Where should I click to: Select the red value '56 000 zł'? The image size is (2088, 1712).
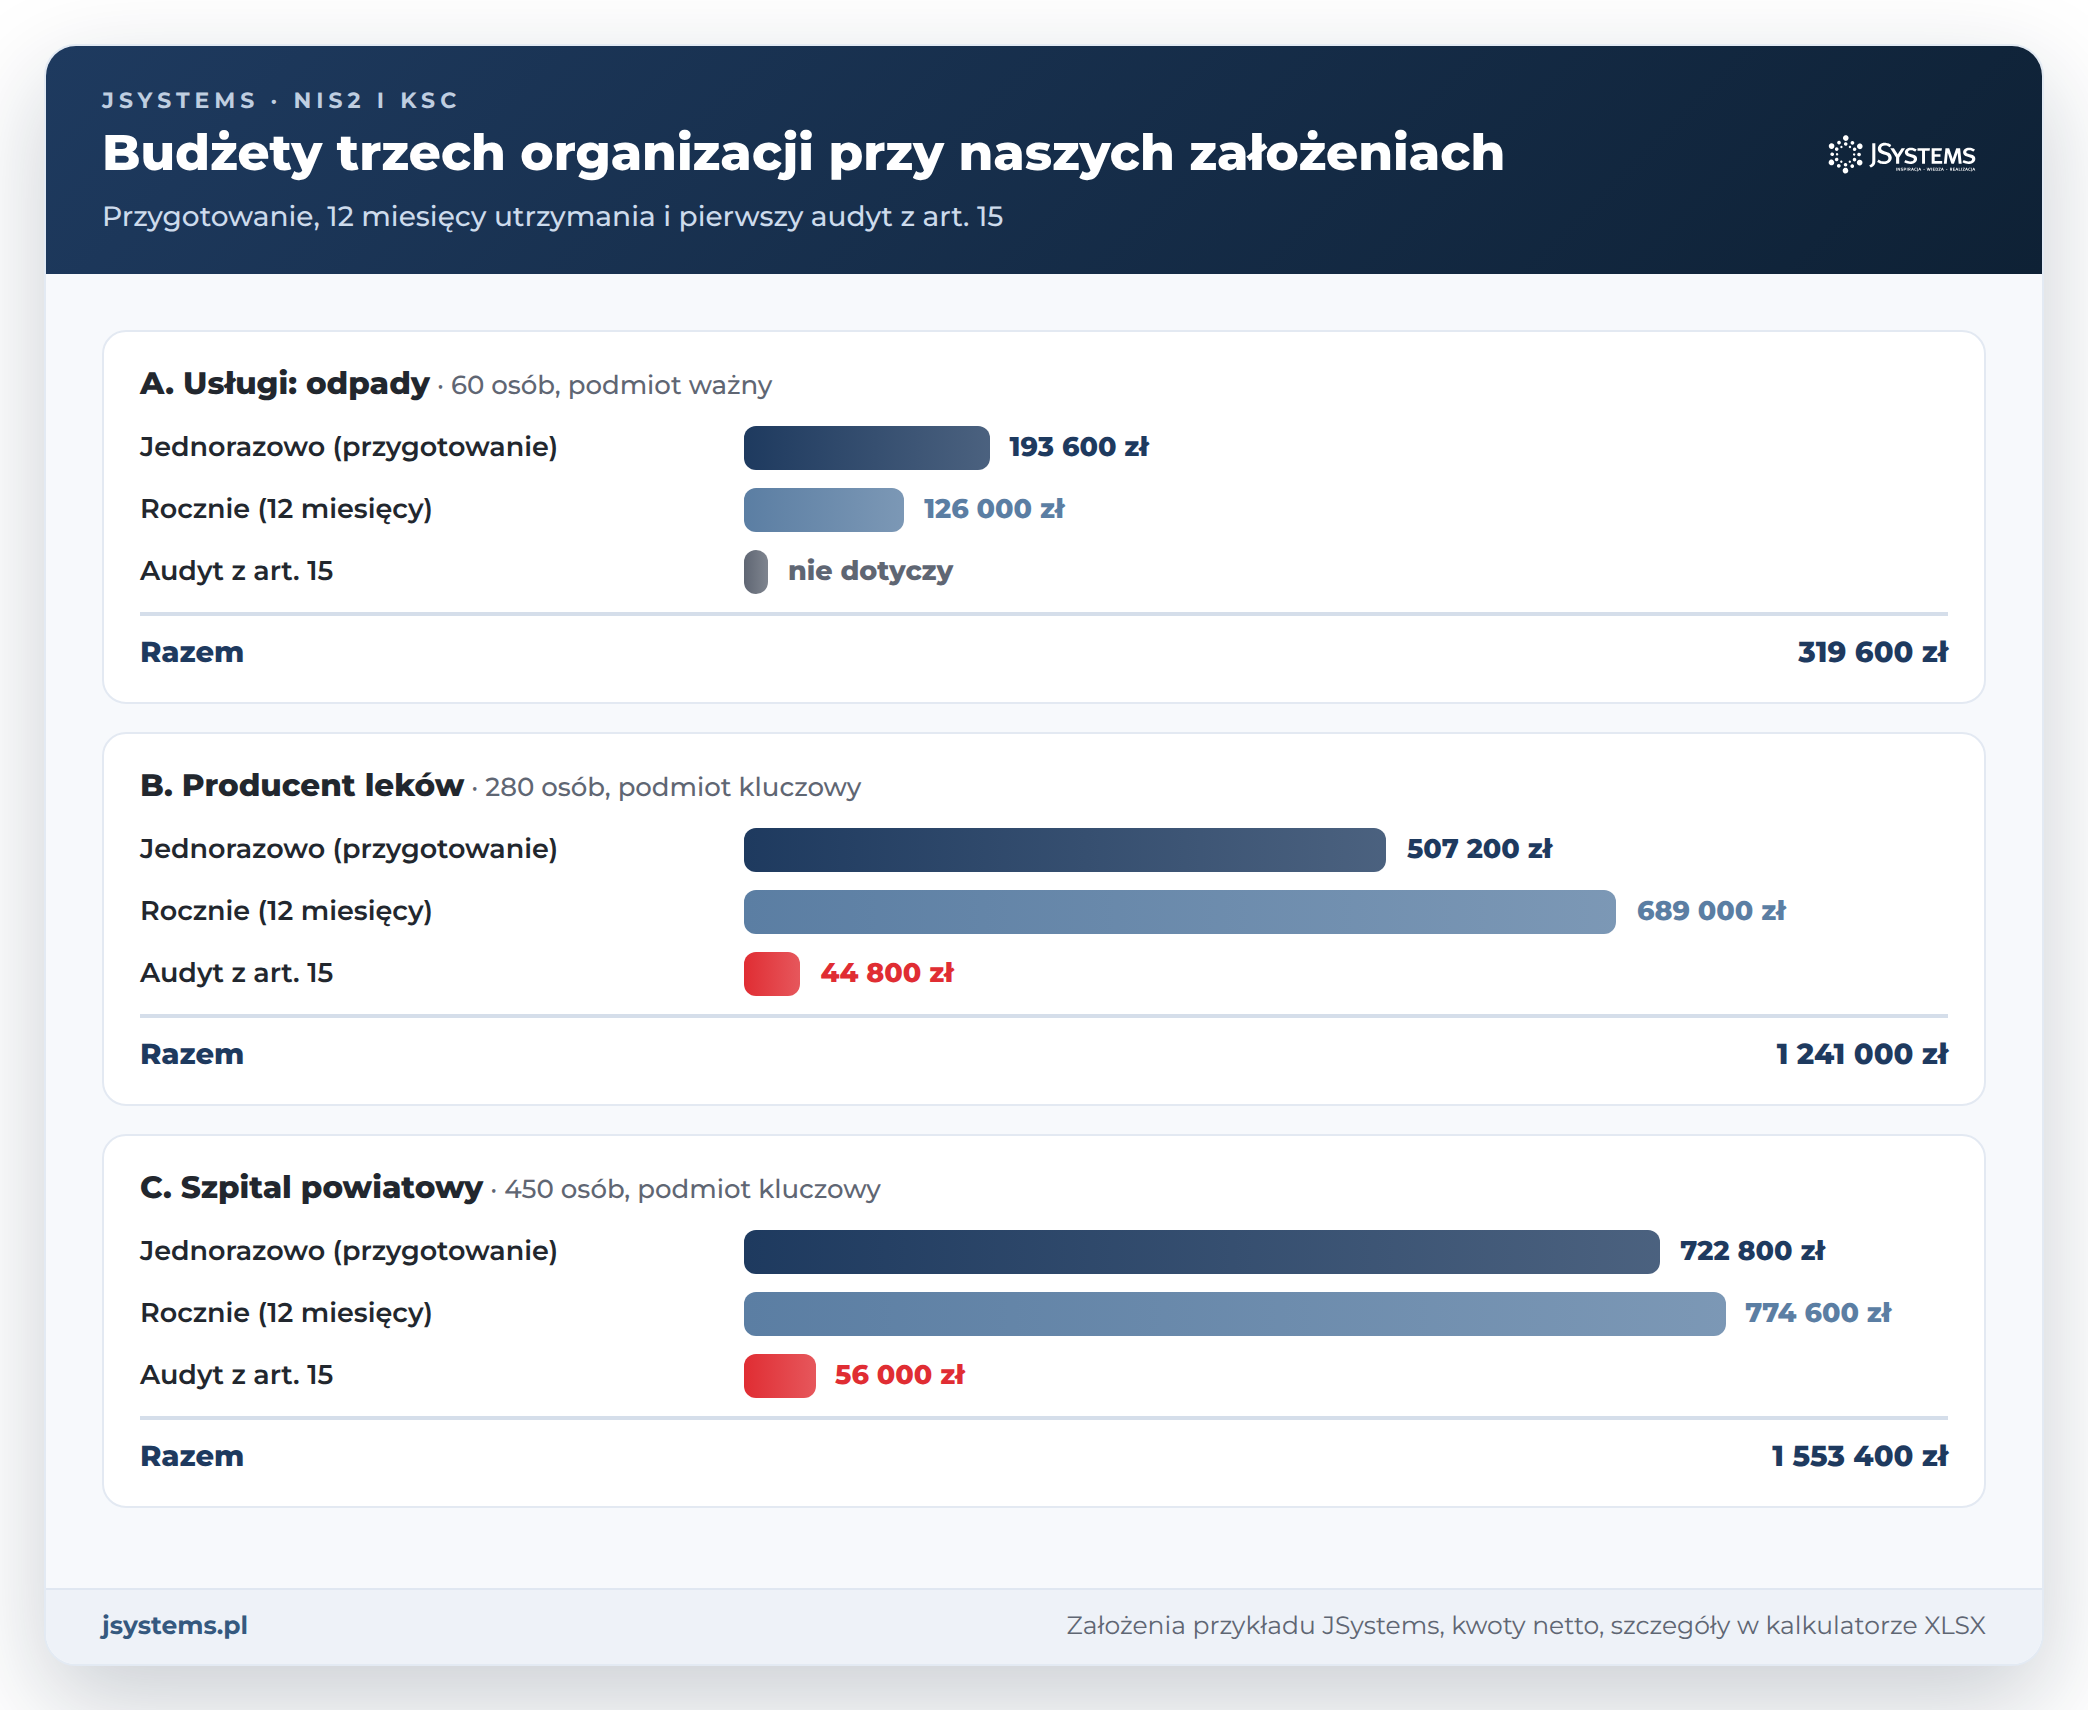tap(900, 1375)
